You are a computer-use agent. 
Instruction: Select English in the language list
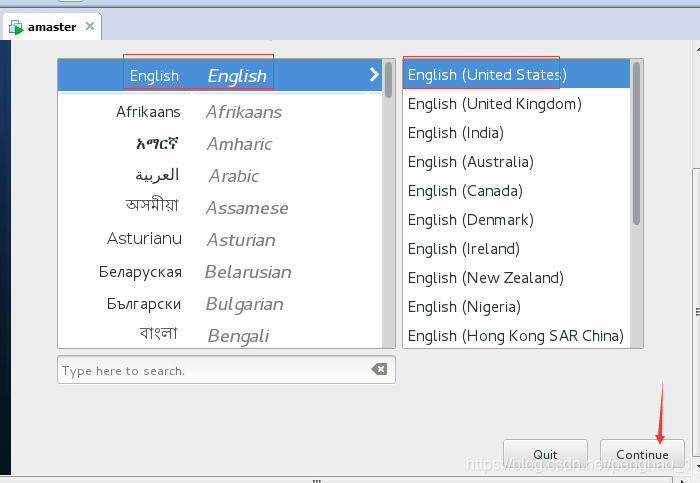pos(220,75)
